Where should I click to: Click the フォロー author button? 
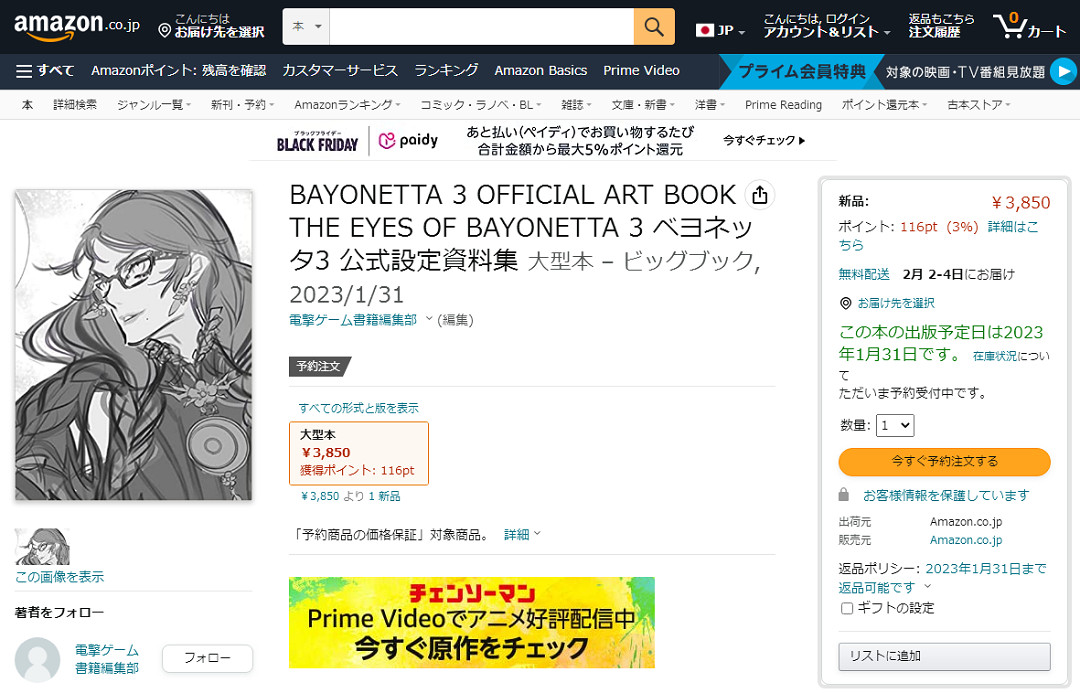(x=207, y=658)
